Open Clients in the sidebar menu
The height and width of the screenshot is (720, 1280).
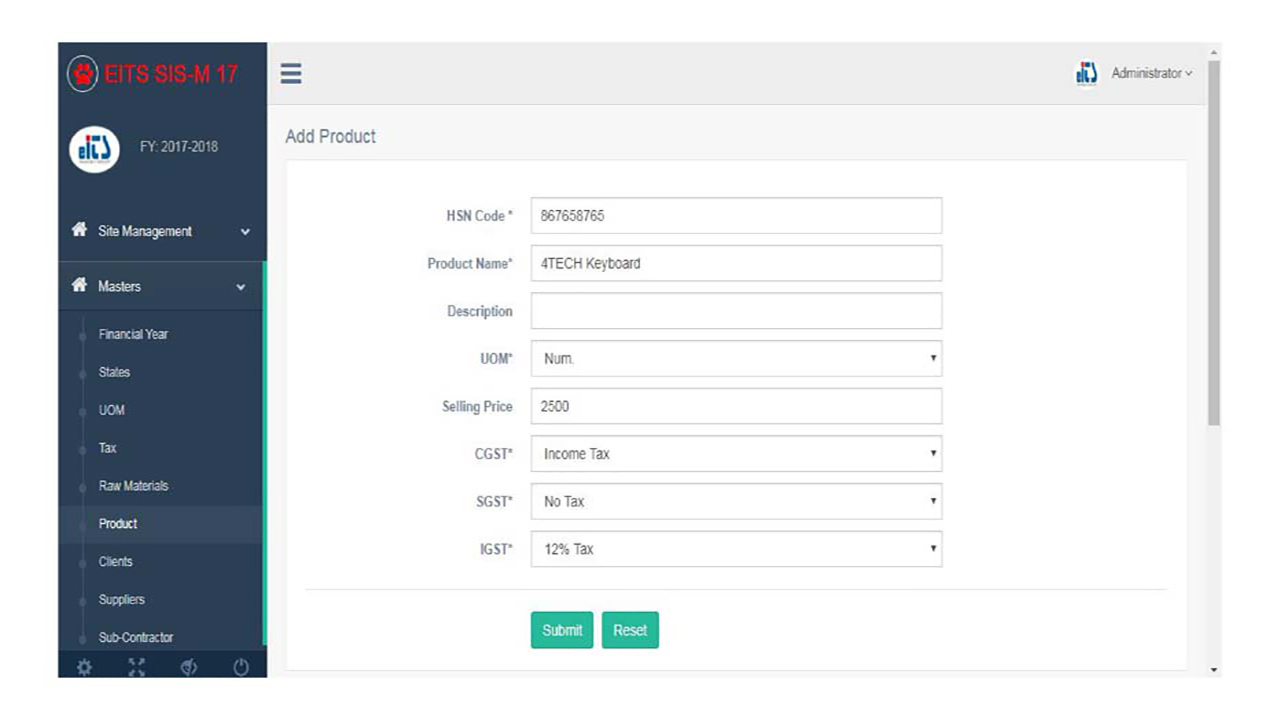[x=115, y=562]
